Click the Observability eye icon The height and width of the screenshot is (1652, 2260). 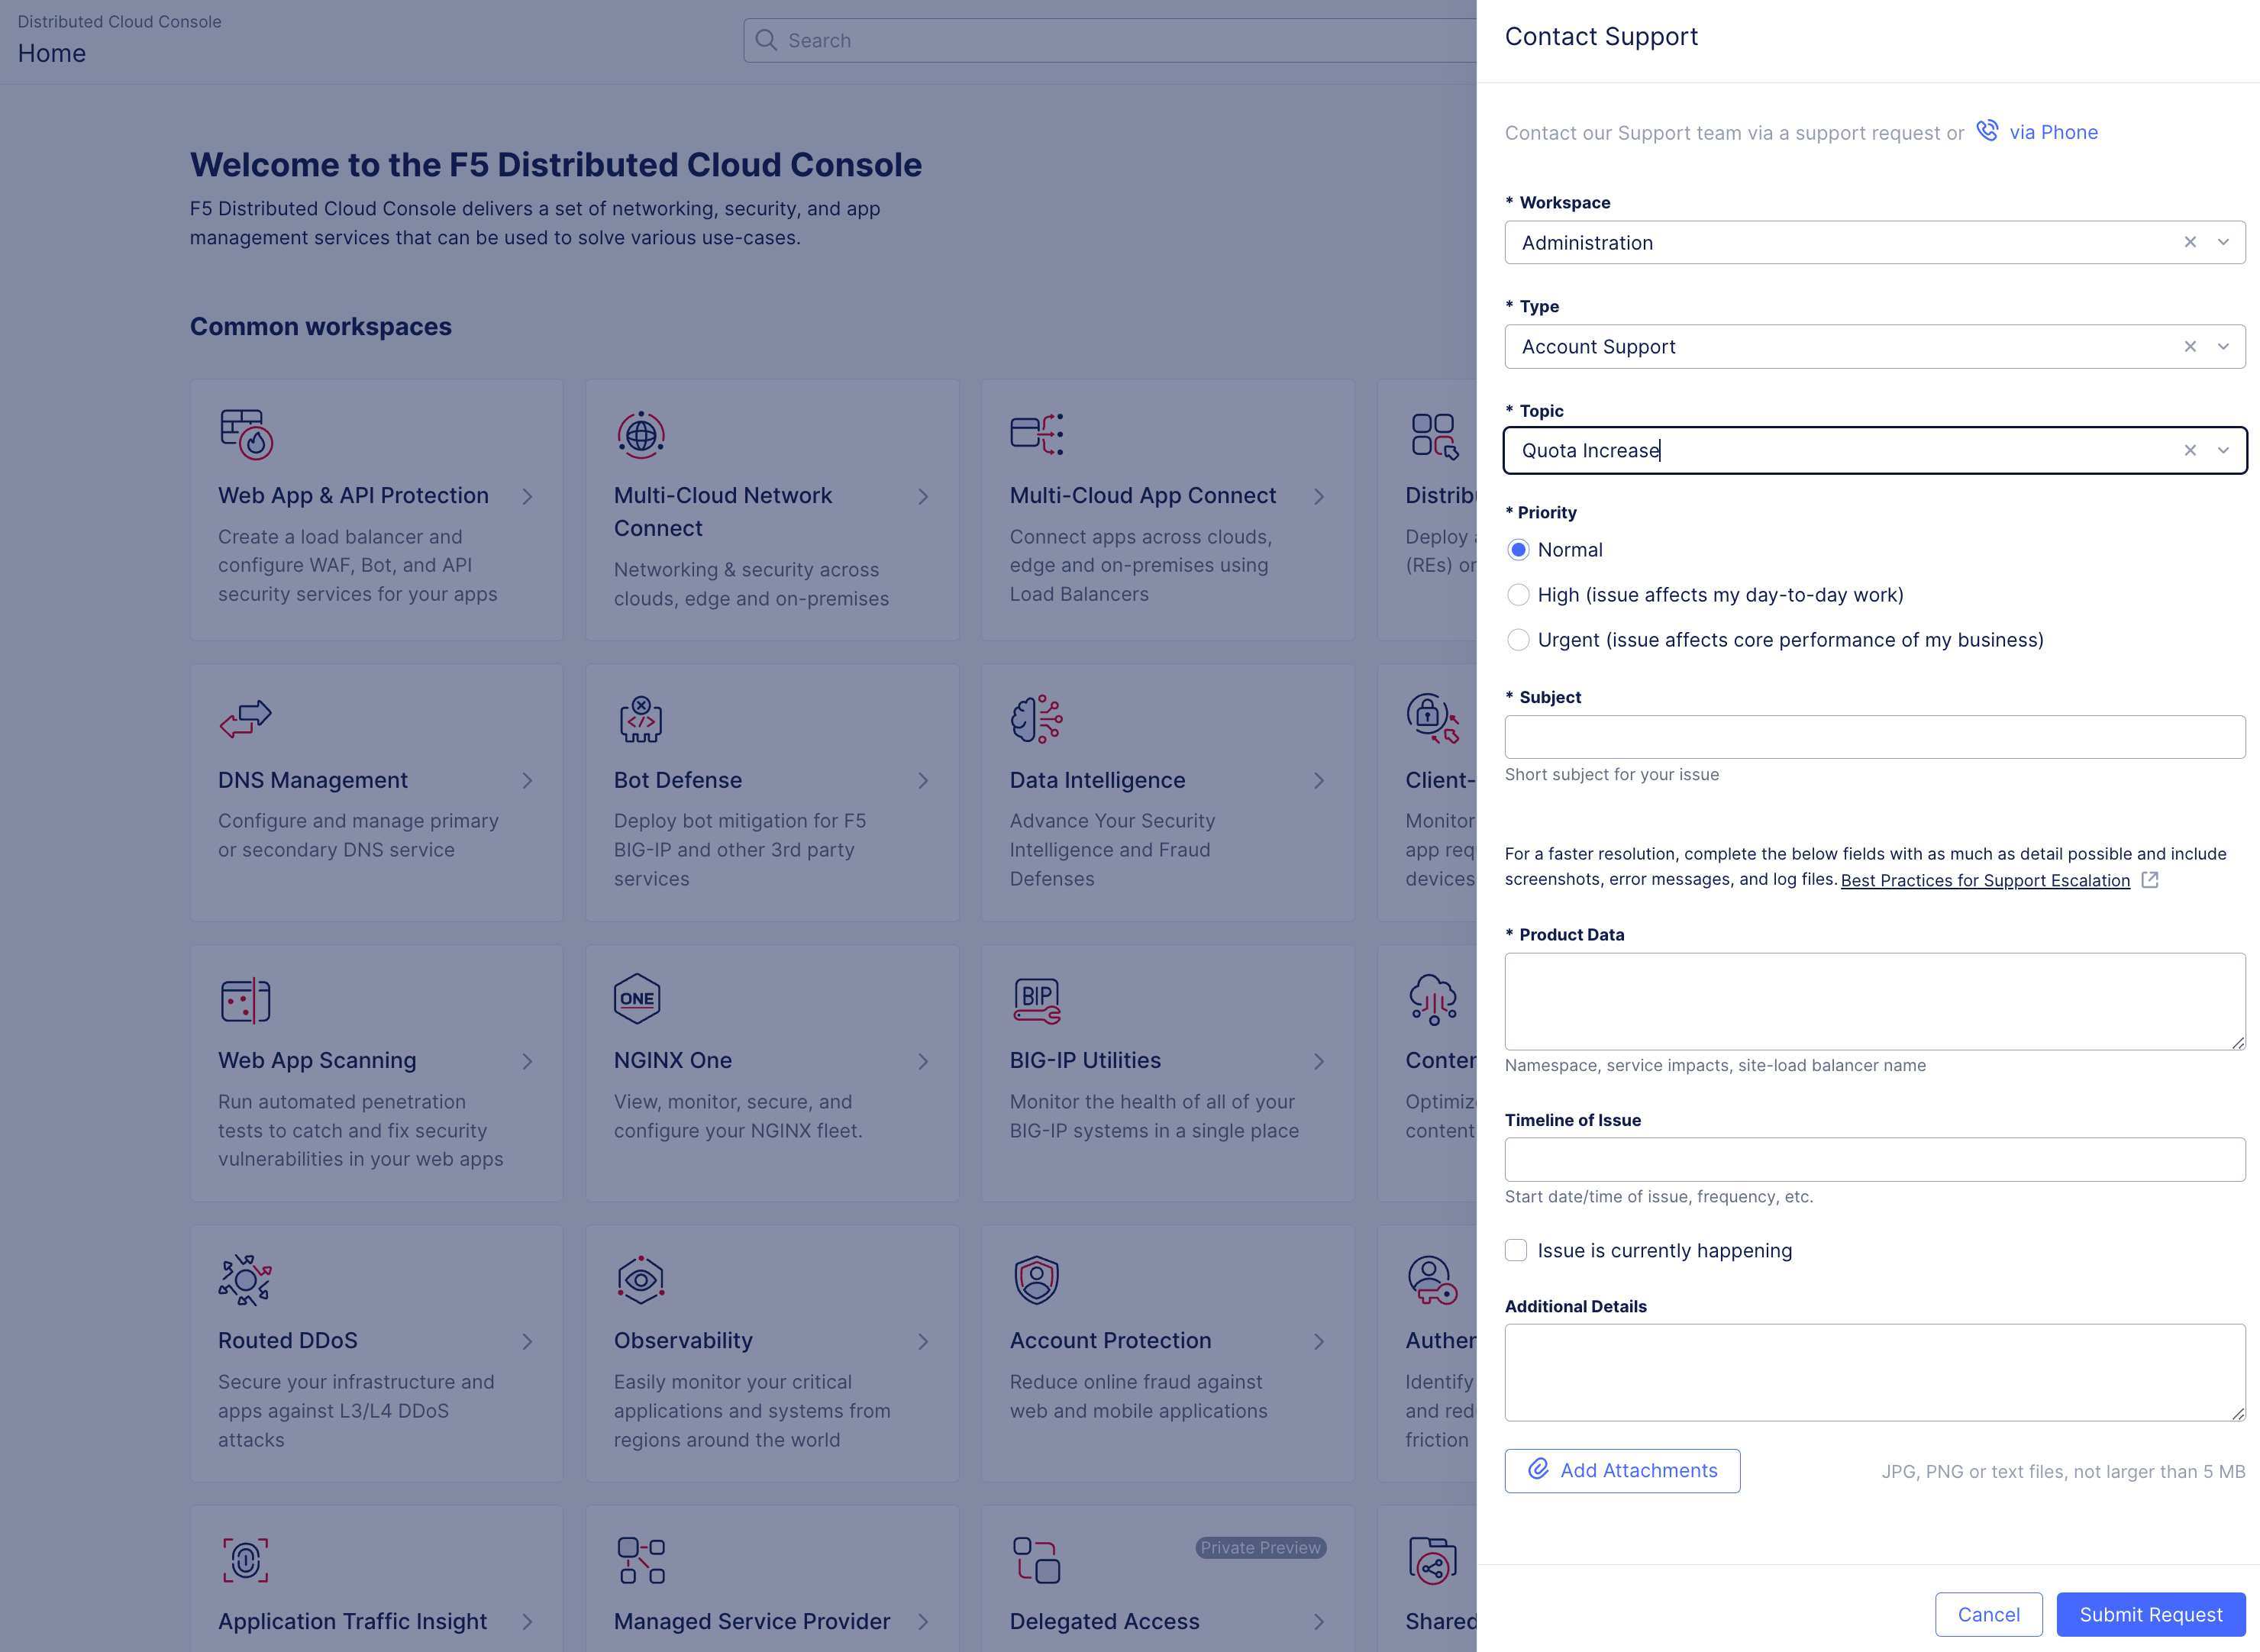(640, 1279)
